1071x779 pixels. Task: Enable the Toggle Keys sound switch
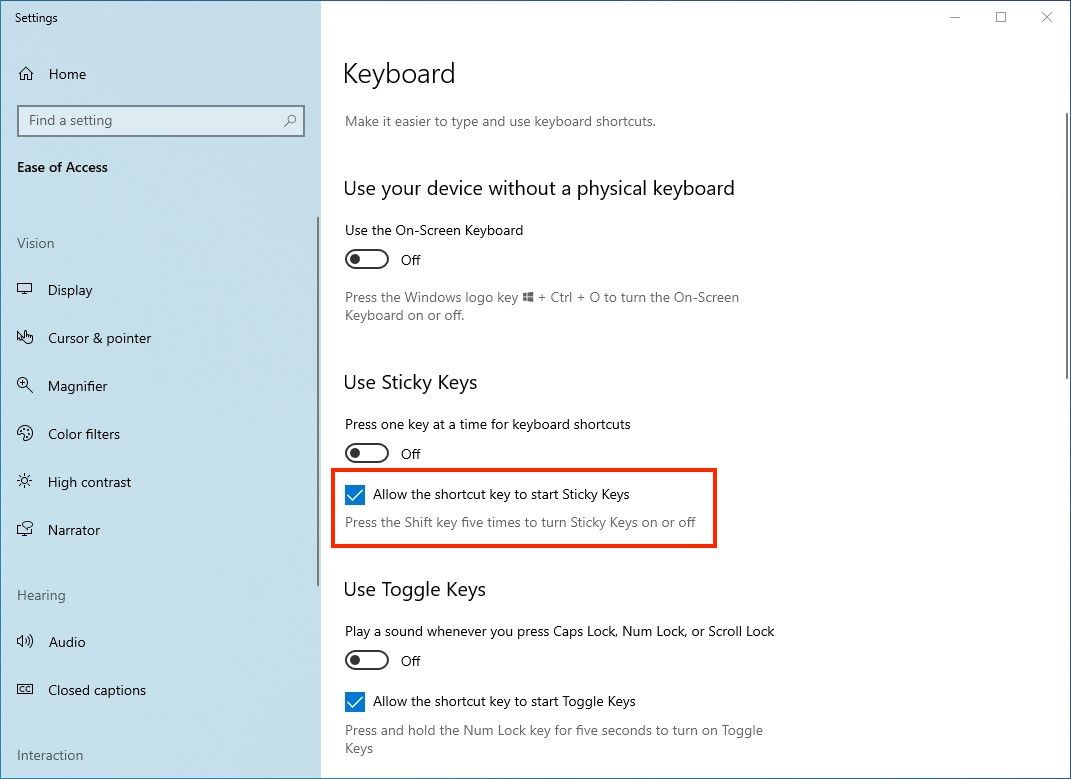pos(367,660)
